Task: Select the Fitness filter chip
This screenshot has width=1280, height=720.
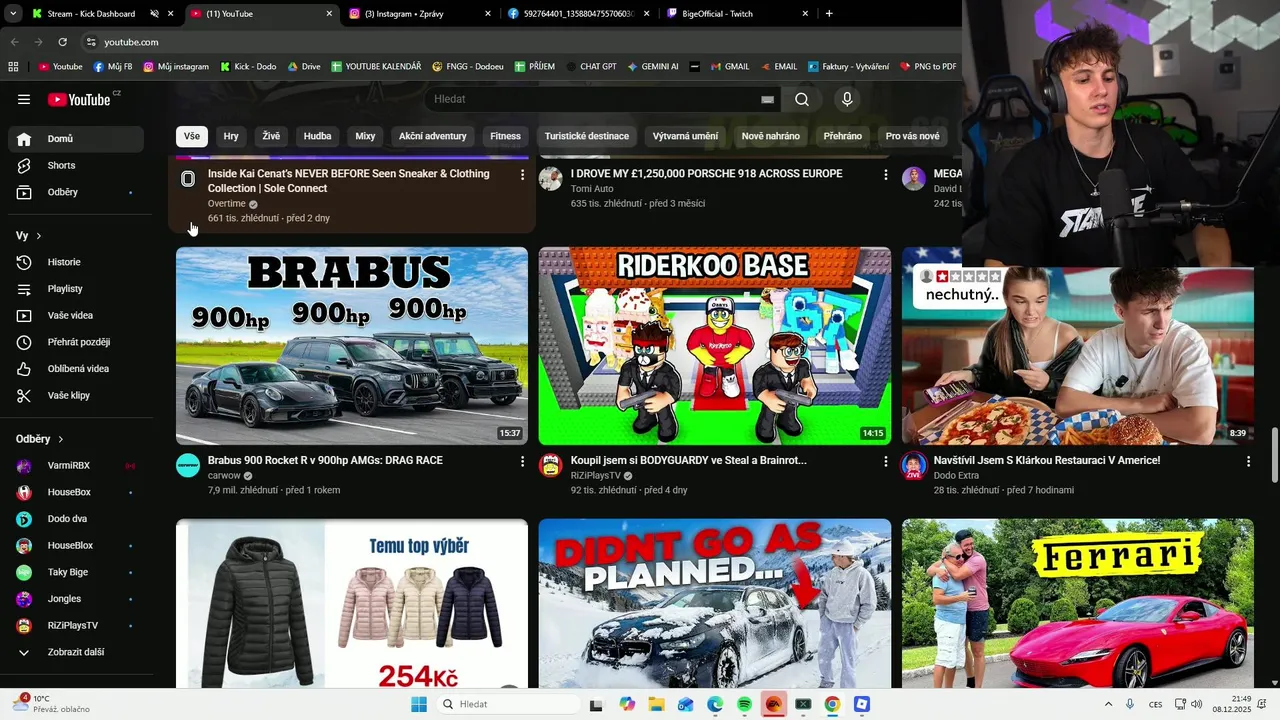Action: coord(505,136)
